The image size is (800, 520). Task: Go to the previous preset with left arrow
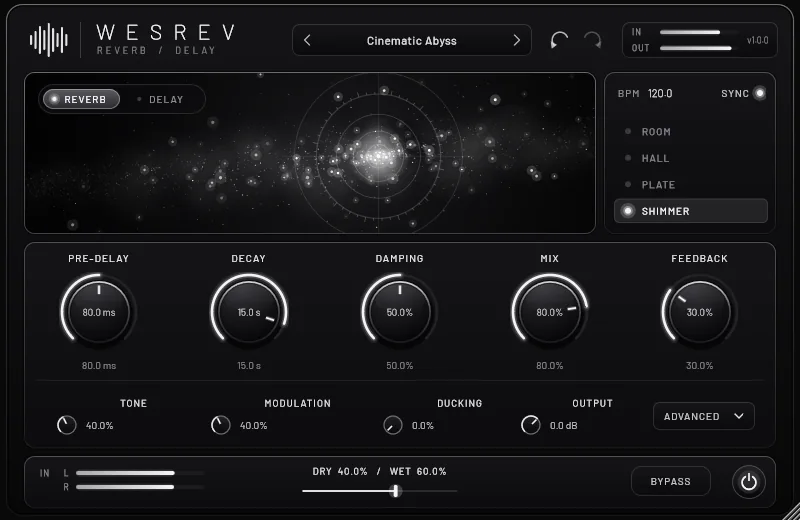307,40
